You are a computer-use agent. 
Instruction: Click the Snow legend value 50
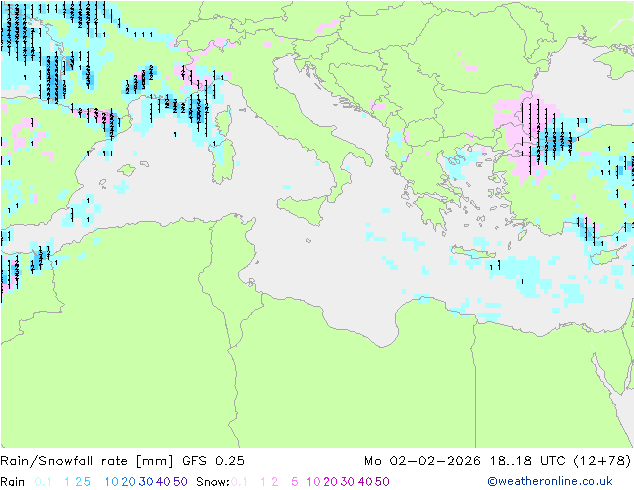click(x=382, y=482)
